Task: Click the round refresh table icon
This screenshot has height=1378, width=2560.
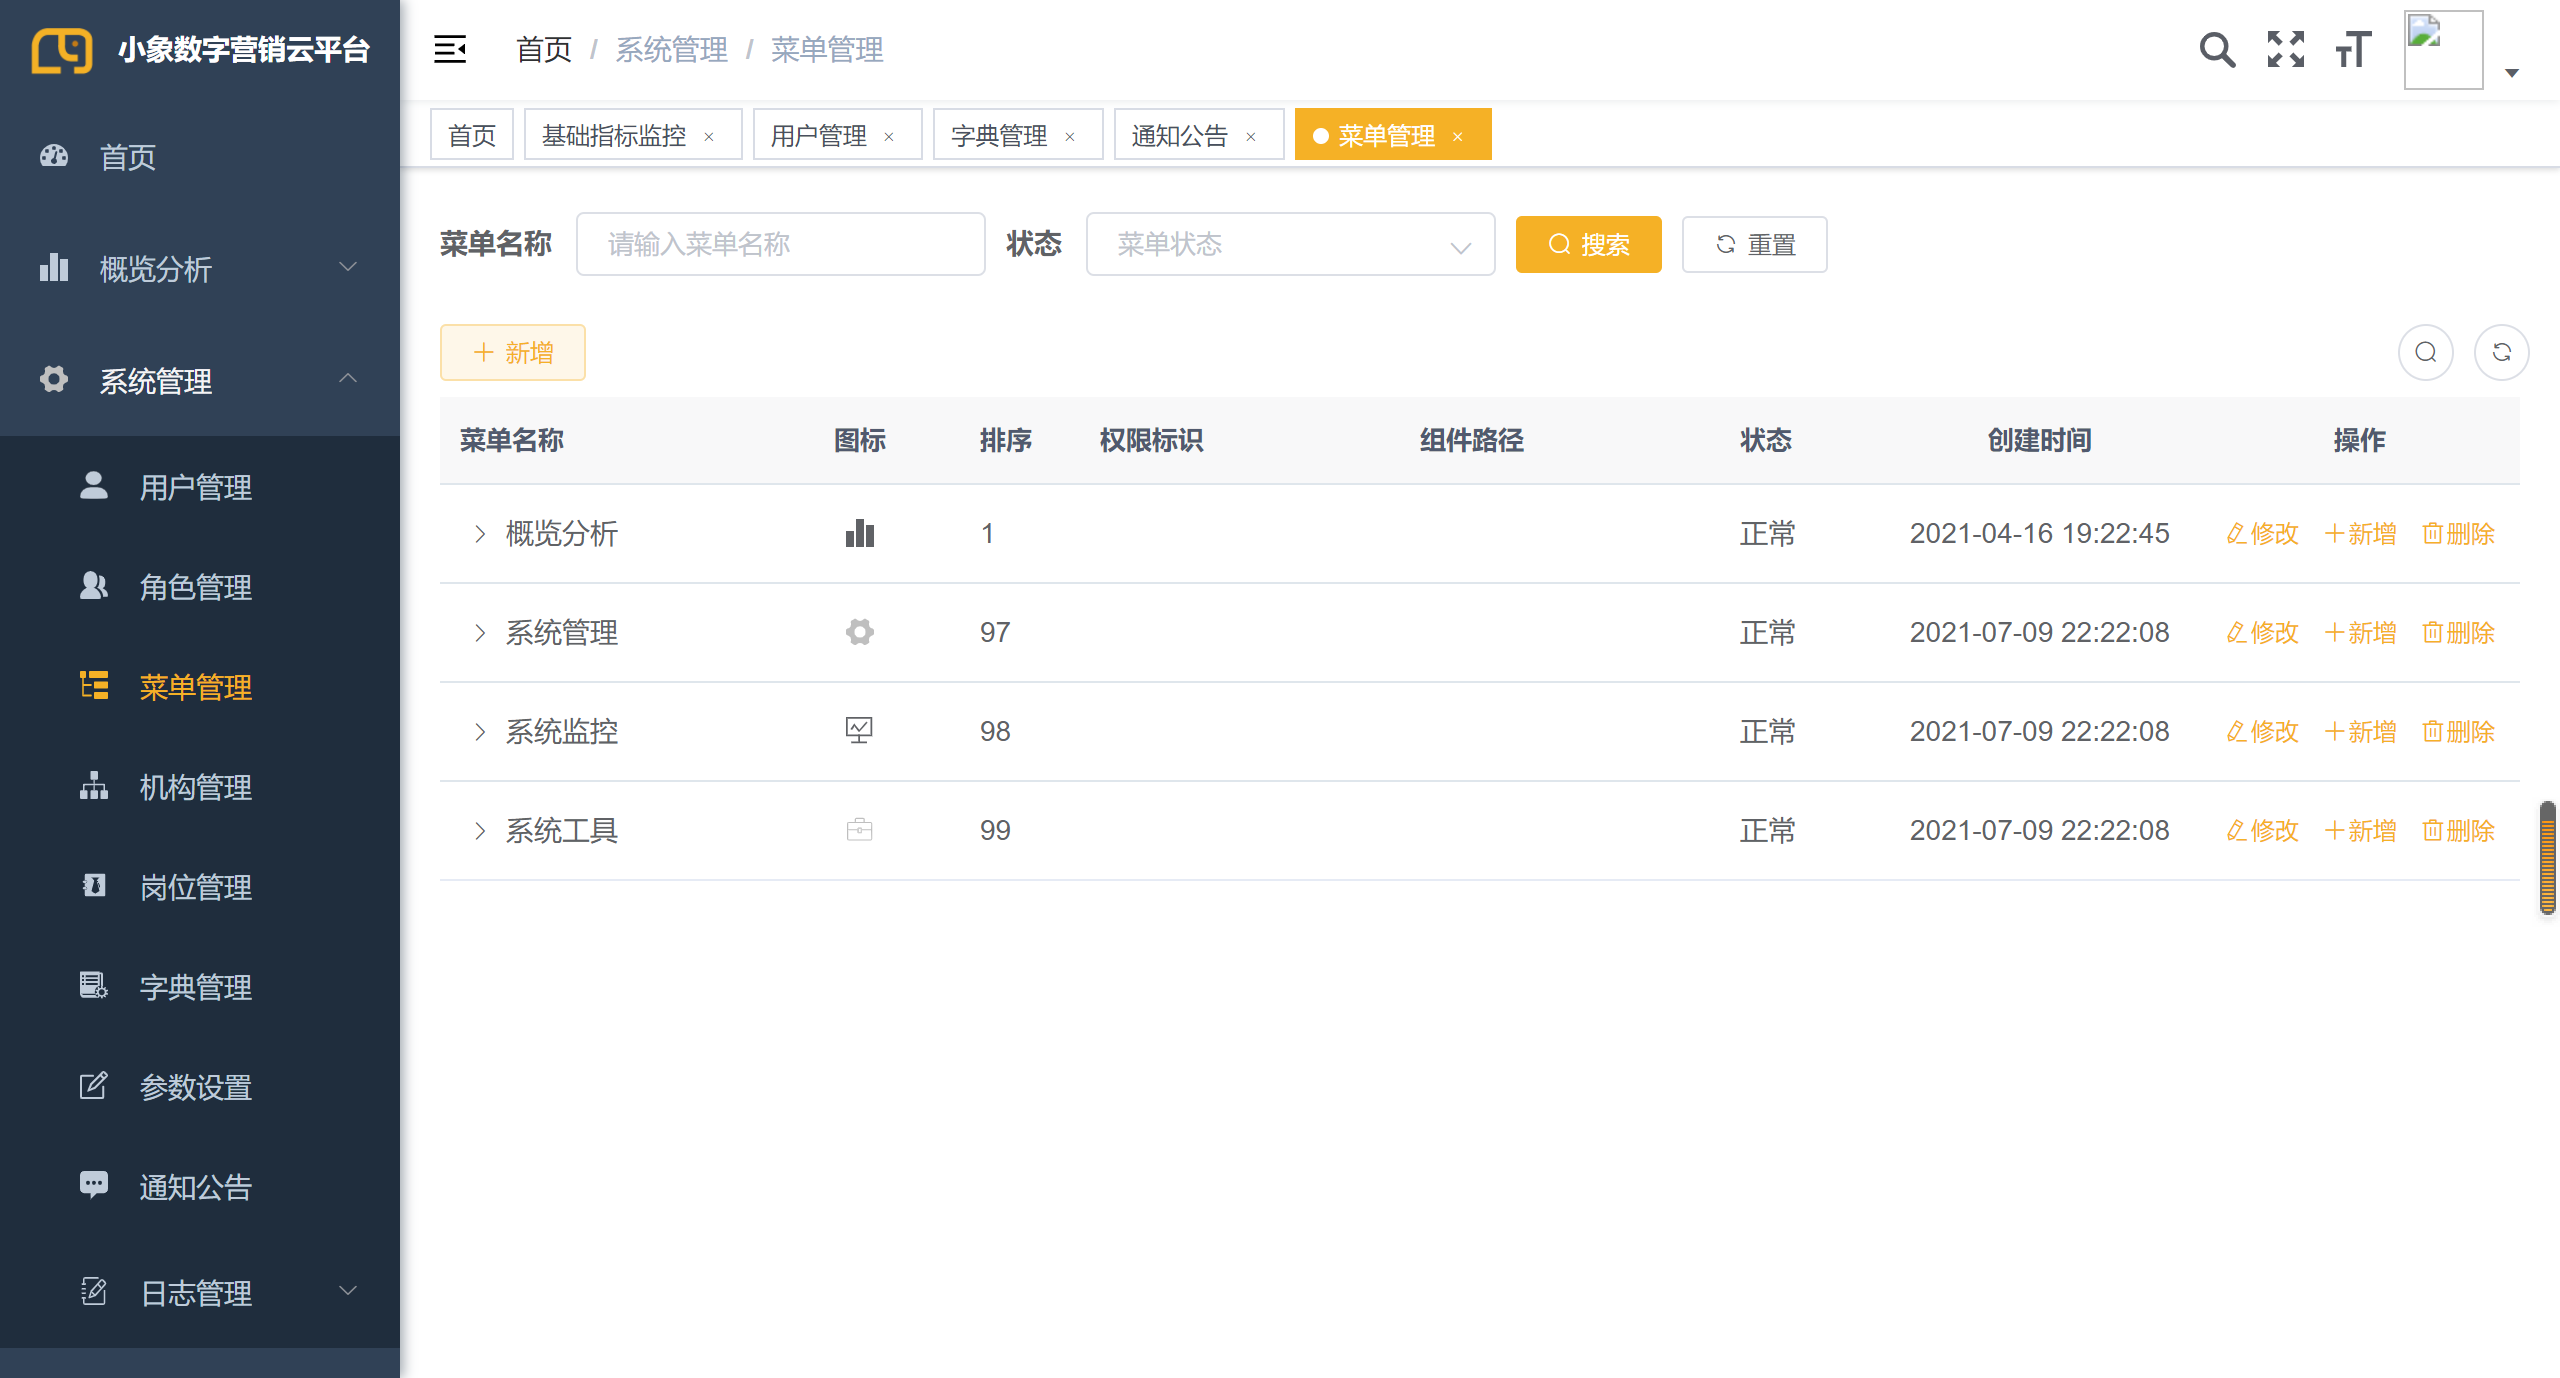Action: 2501,352
